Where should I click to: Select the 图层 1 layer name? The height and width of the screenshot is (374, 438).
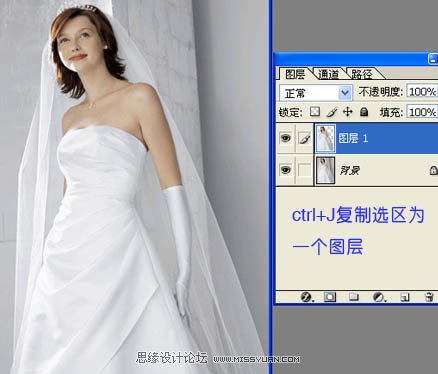point(353,138)
